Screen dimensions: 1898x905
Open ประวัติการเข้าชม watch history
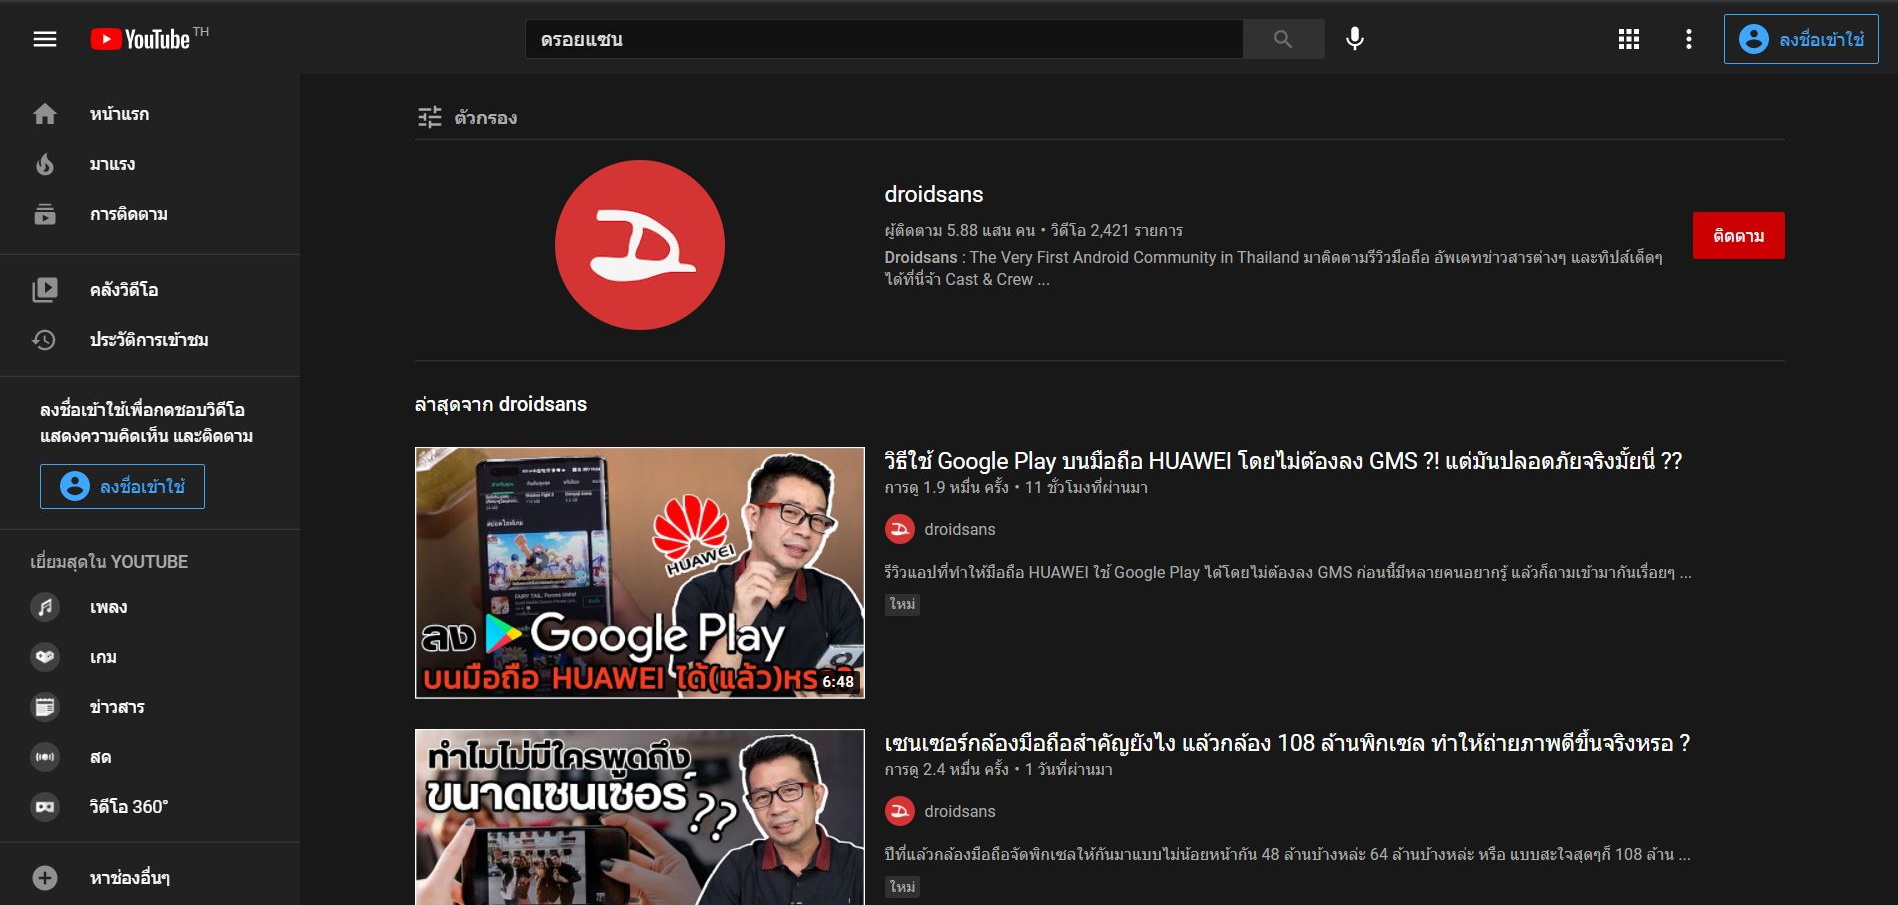pos(148,340)
